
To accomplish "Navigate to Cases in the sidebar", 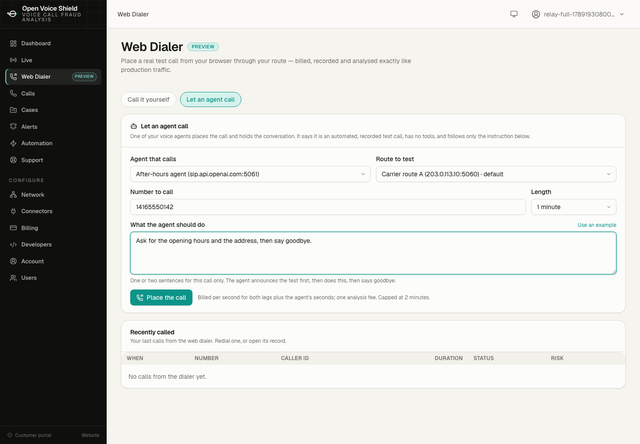I will click(53, 110).
